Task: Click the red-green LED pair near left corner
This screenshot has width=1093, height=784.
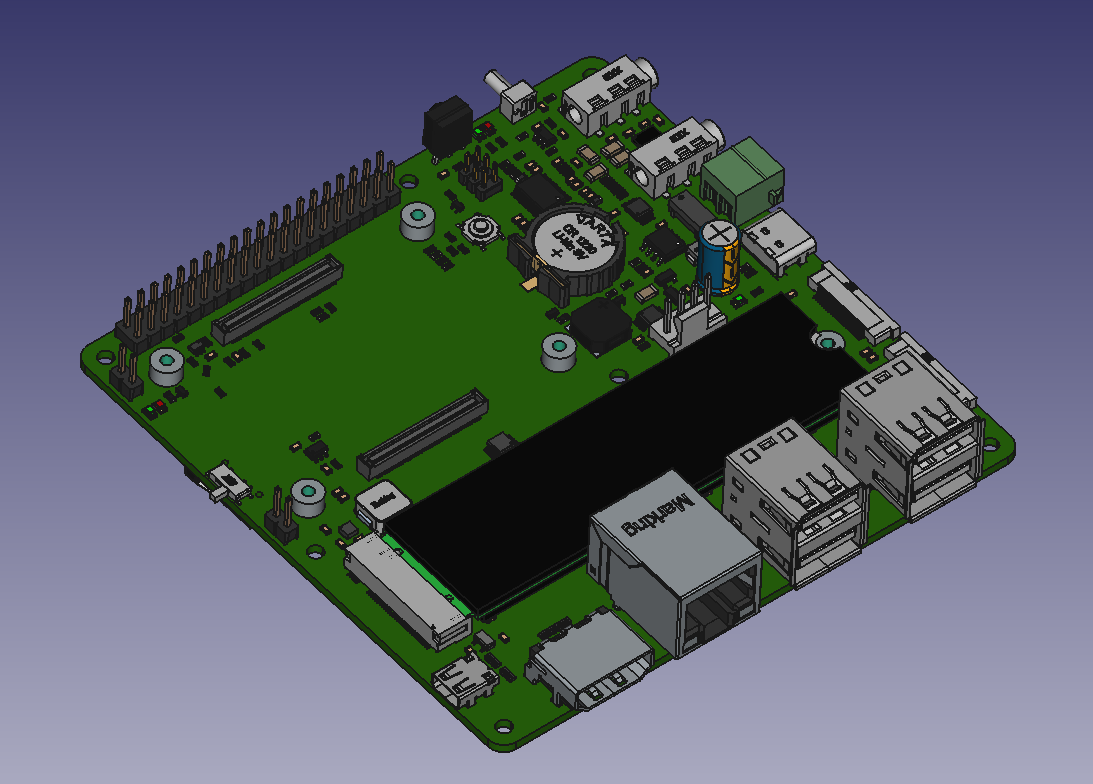Action: click(x=154, y=408)
